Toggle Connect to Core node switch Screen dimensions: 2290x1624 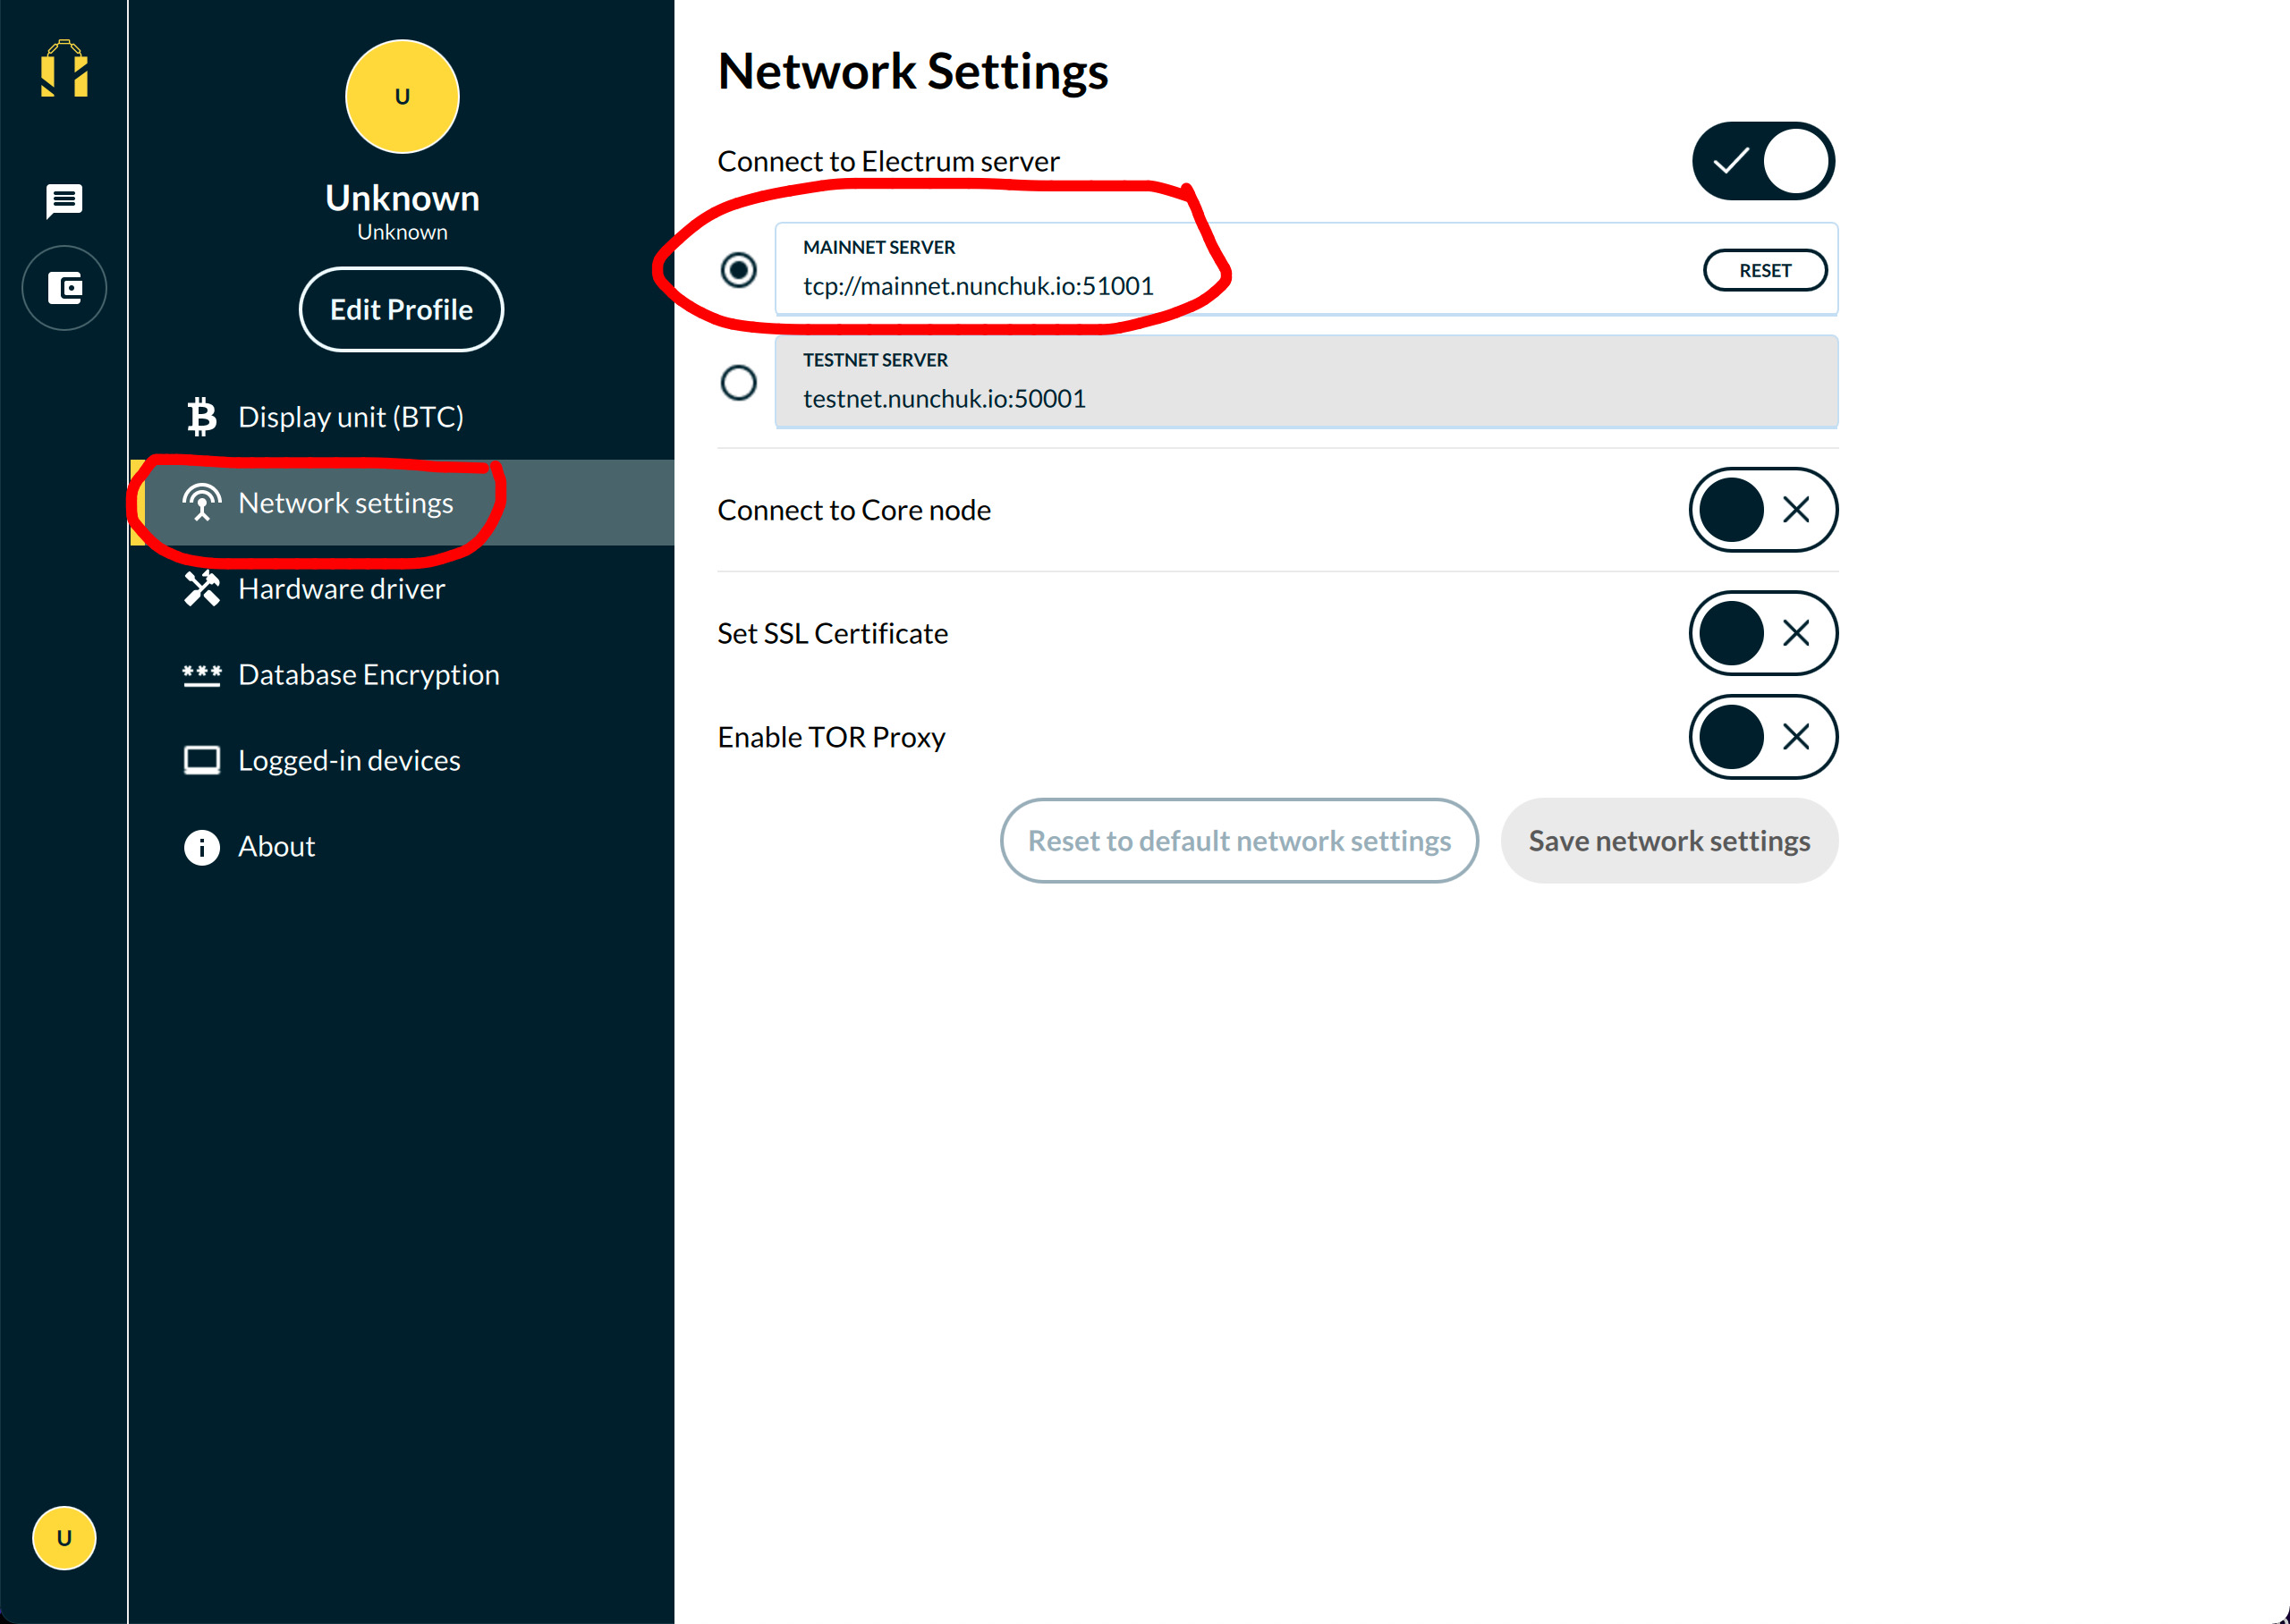click(x=1764, y=510)
